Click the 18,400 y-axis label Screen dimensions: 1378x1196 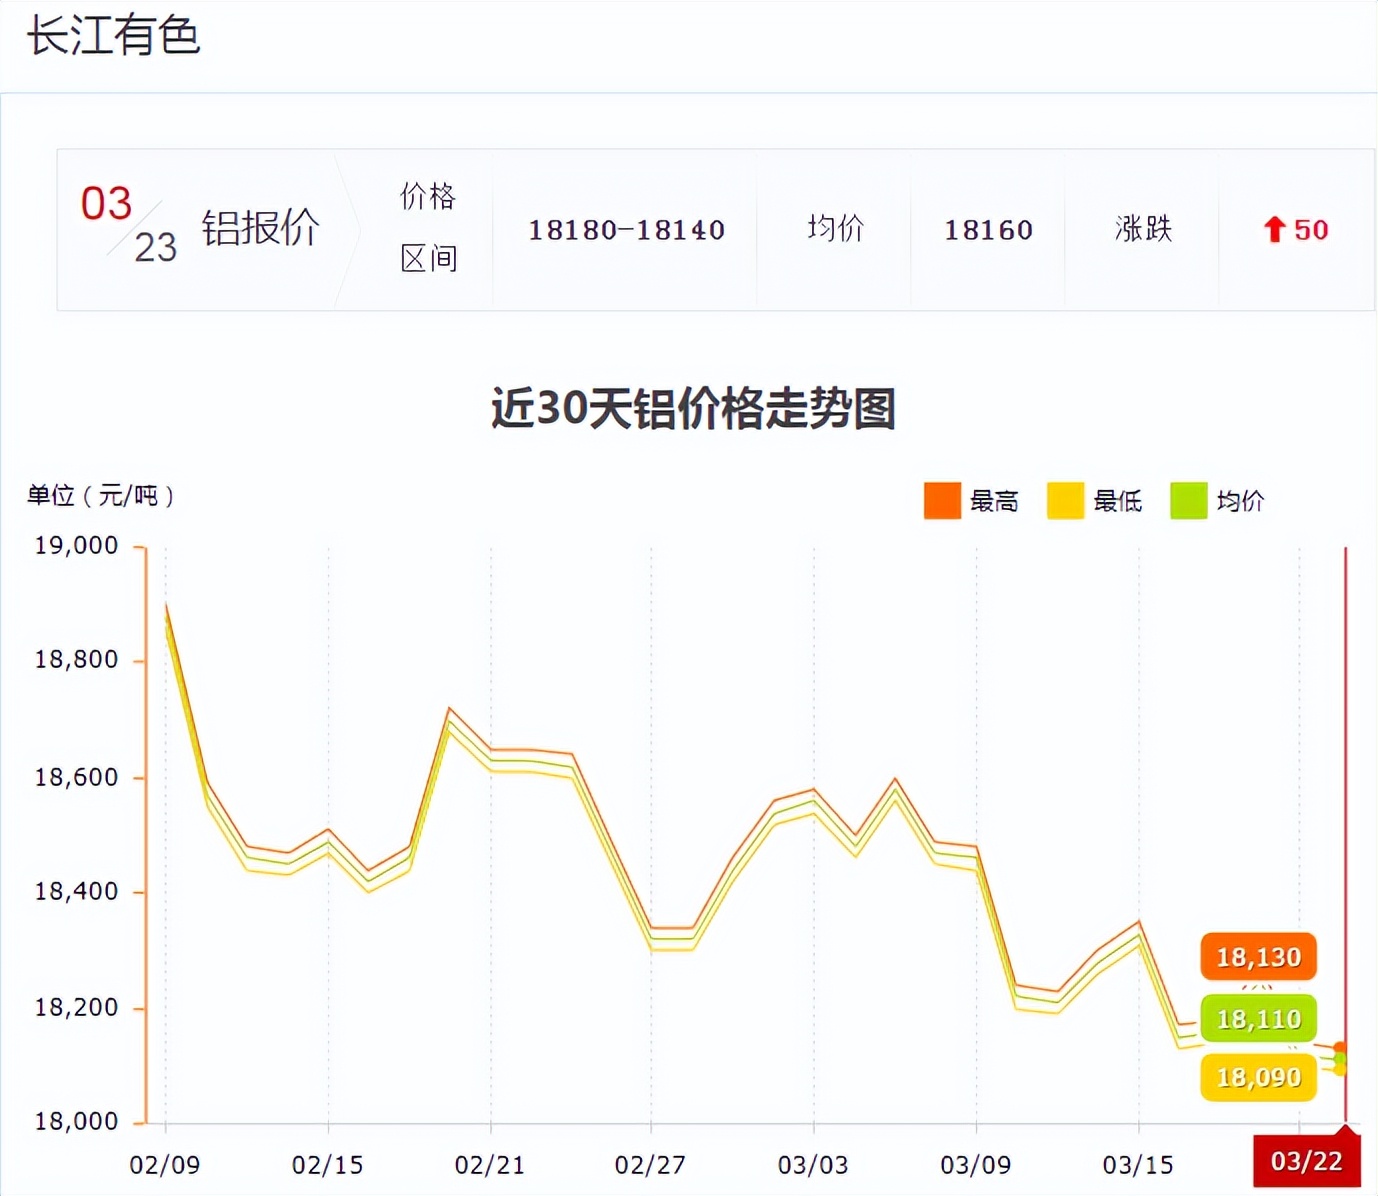(77, 891)
